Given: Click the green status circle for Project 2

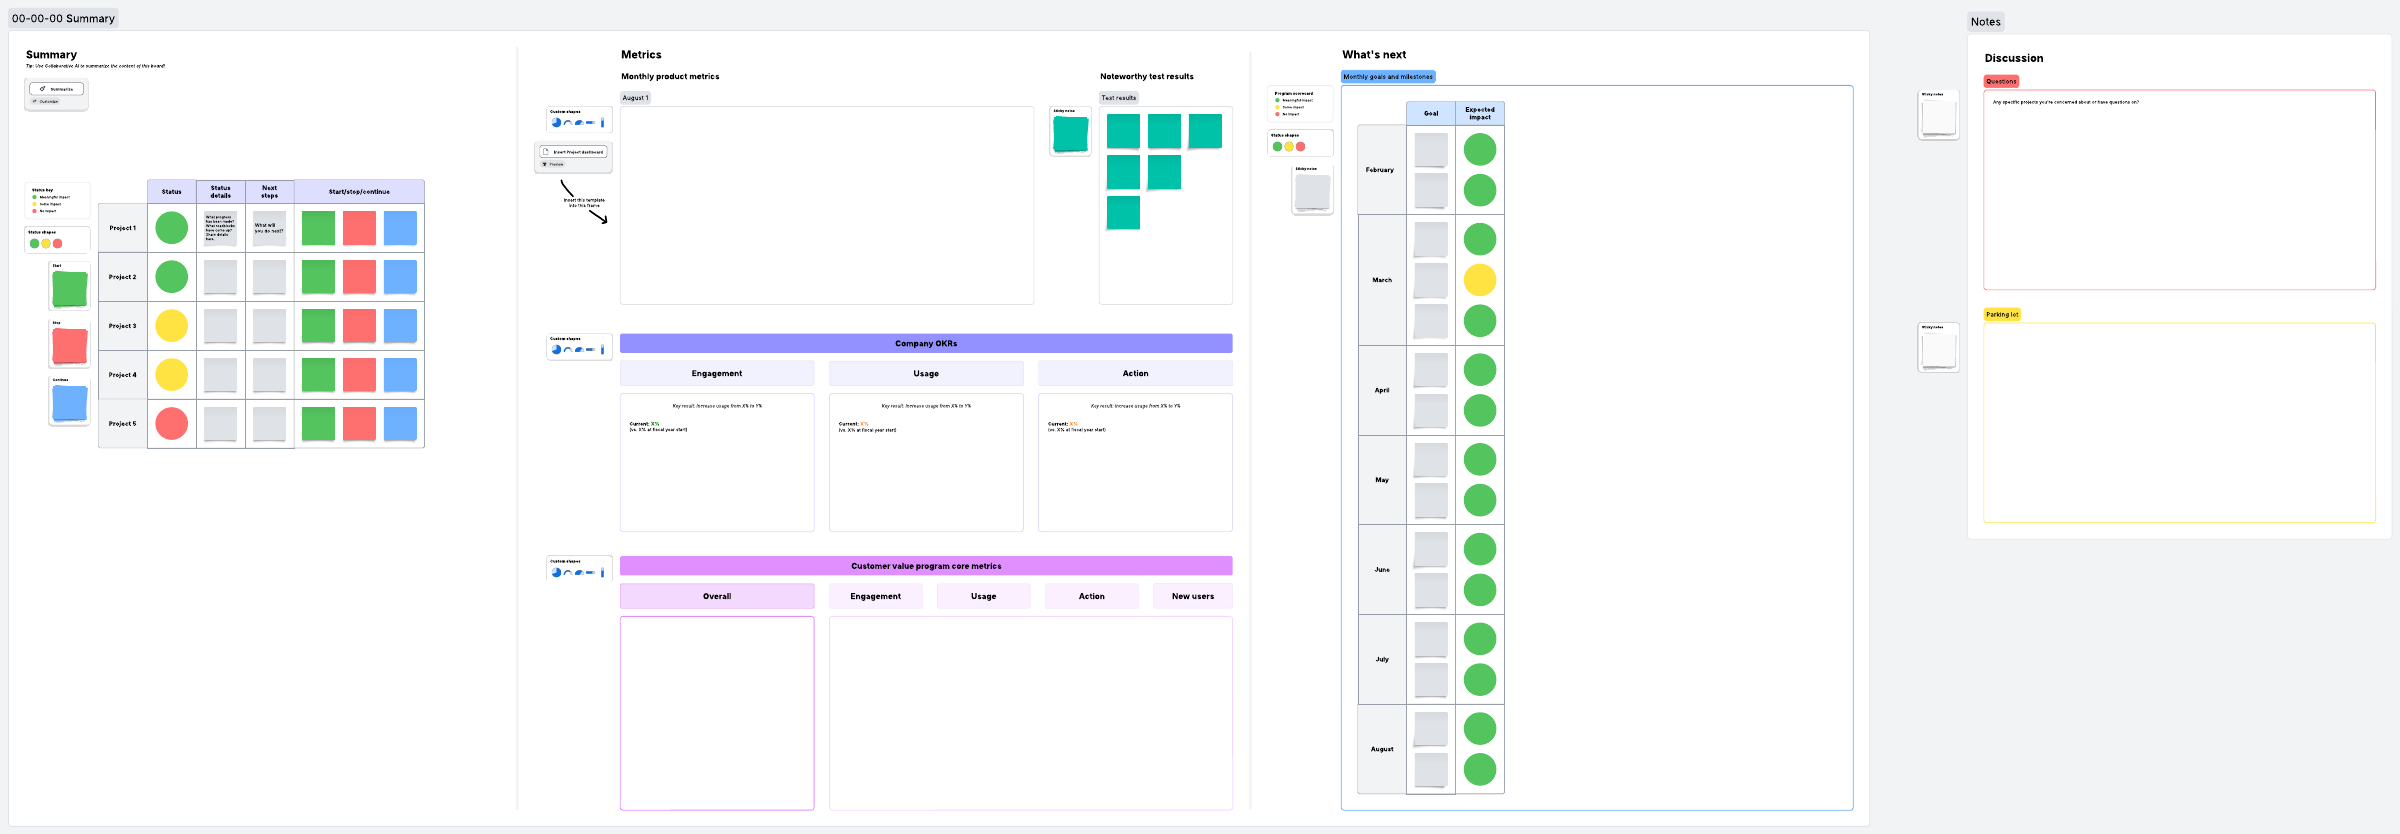Looking at the screenshot, I should point(172,277).
